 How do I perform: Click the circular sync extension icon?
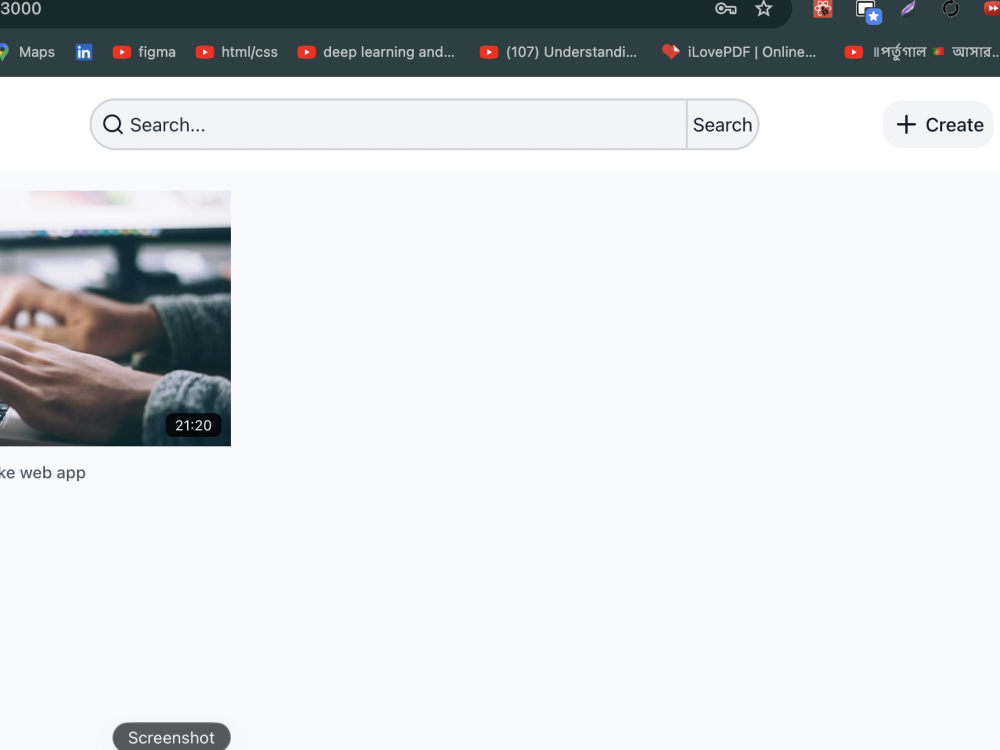(950, 9)
